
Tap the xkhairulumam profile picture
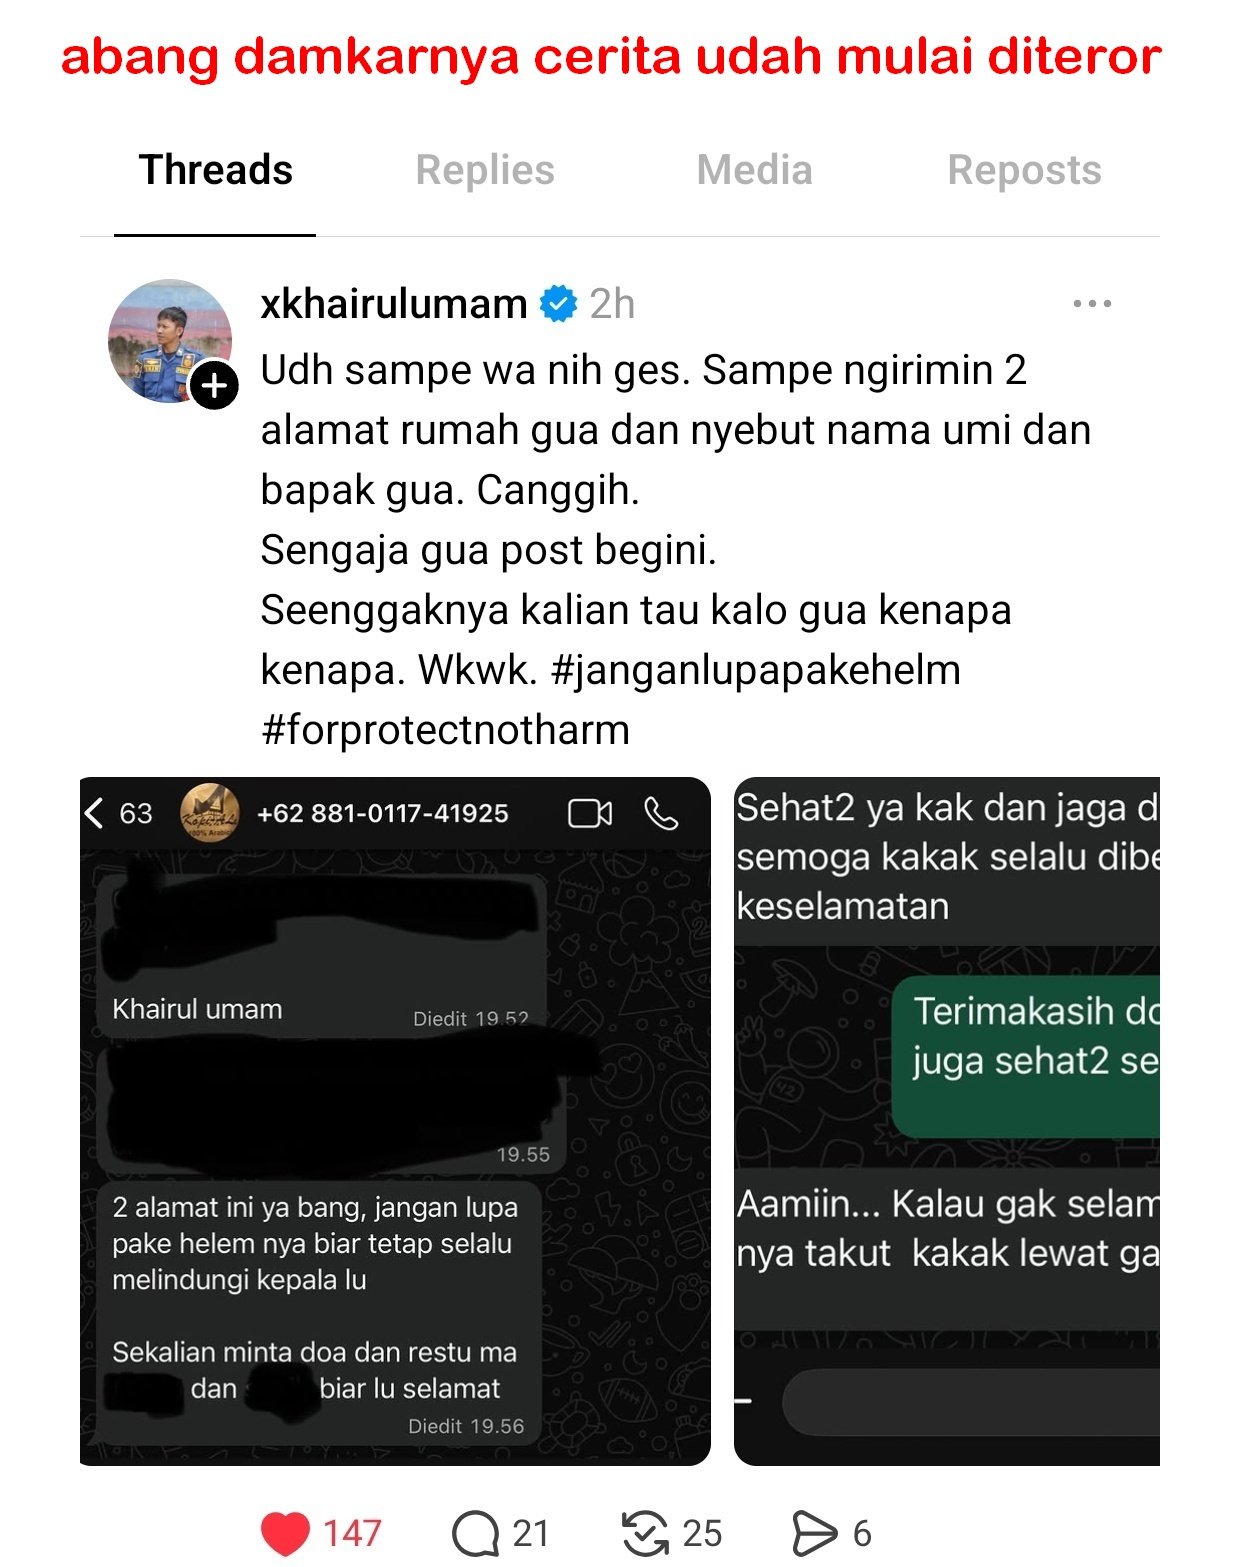[x=170, y=341]
